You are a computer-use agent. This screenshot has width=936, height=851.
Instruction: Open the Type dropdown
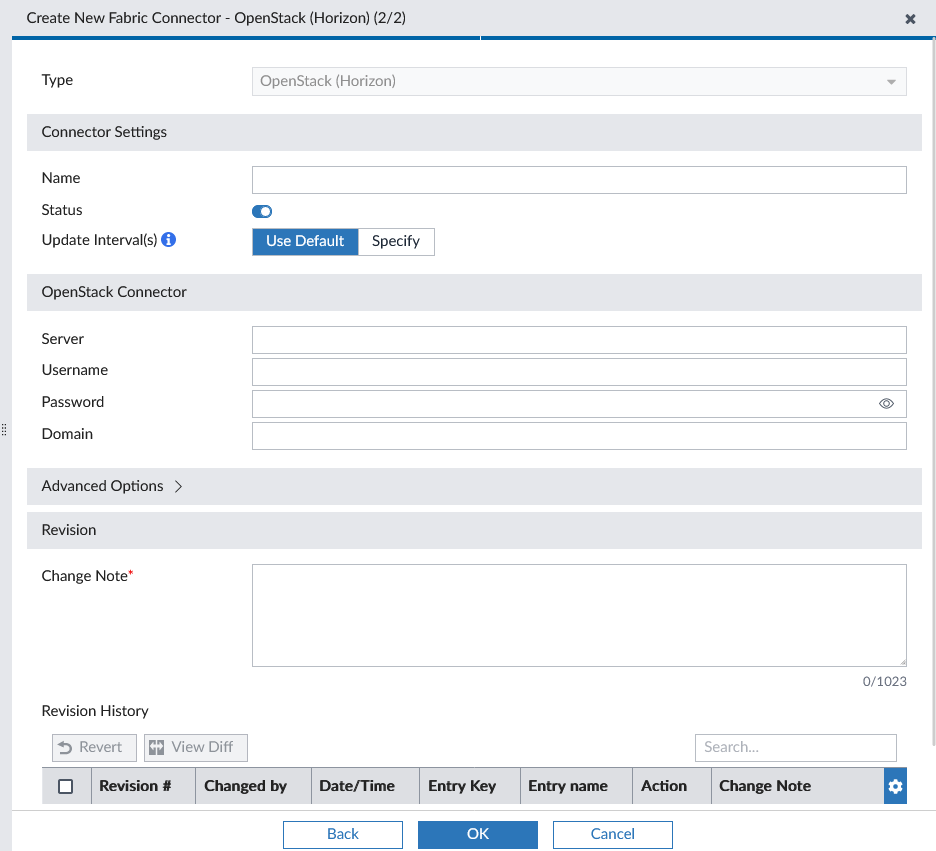pos(889,81)
